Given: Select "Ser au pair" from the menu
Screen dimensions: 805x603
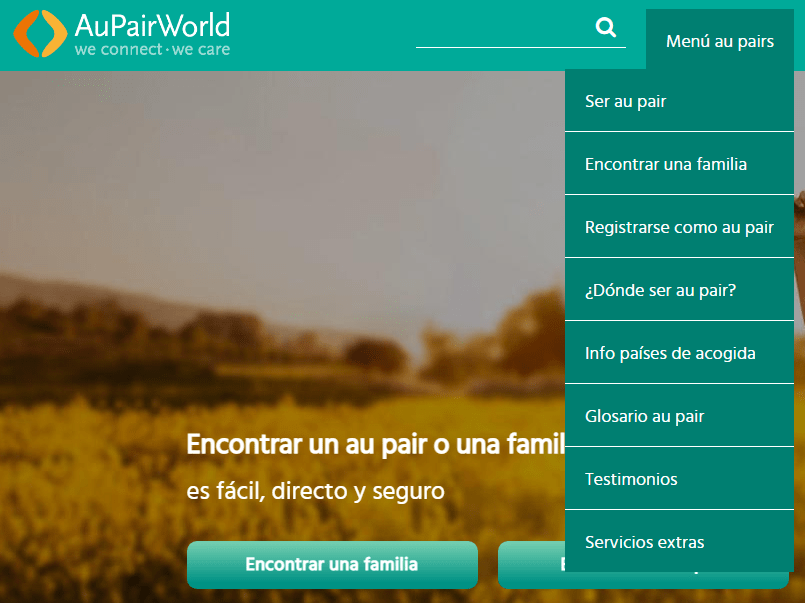Looking at the screenshot, I should [x=625, y=101].
